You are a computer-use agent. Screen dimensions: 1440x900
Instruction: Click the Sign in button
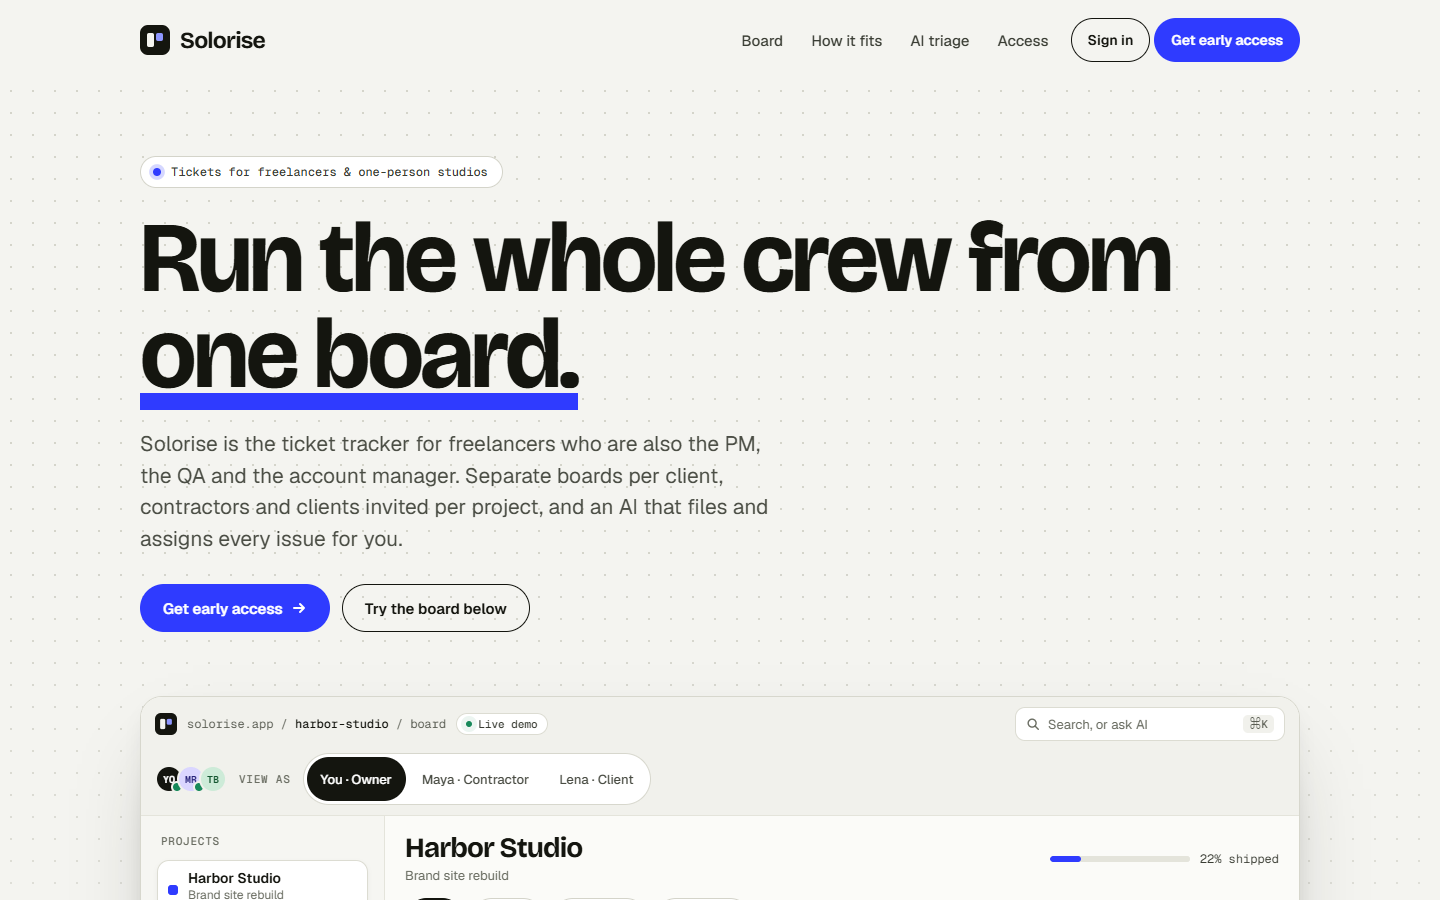pos(1110,40)
